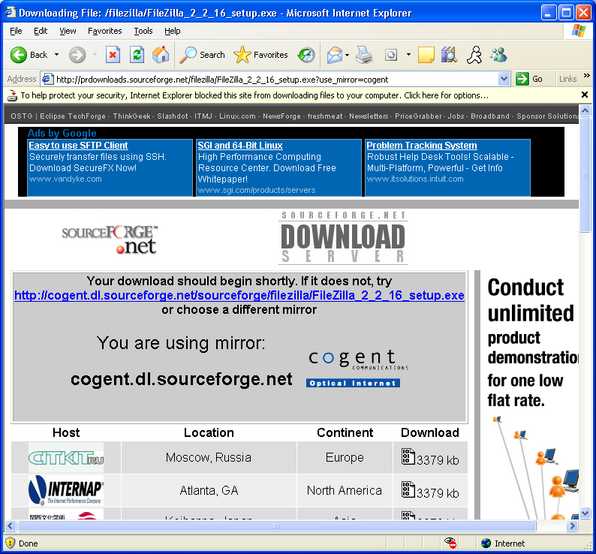
Task: Open the Help menu
Action: click(172, 31)
